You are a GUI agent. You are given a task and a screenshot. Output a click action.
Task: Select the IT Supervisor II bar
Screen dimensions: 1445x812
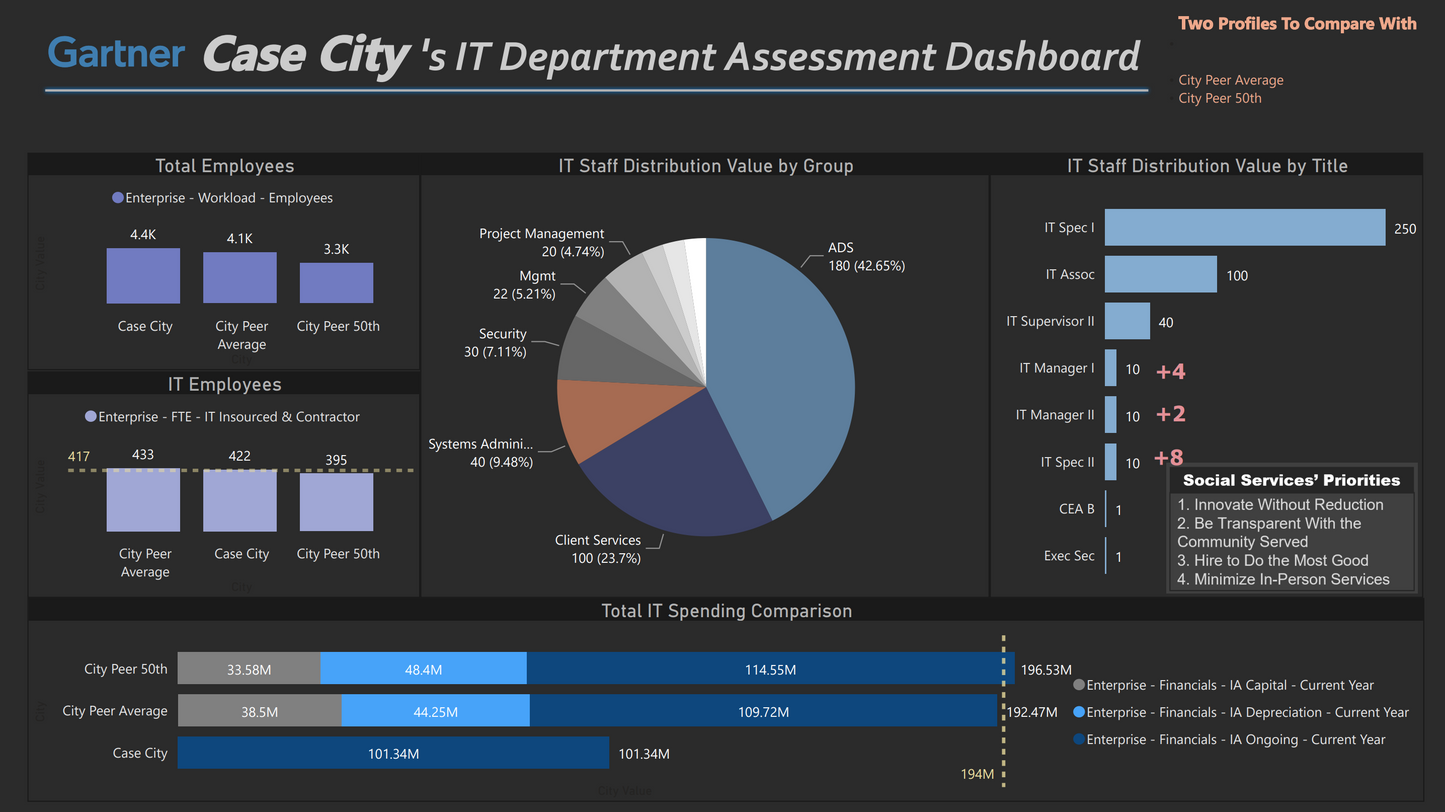pyautogui.click(x=1127, y=322)
